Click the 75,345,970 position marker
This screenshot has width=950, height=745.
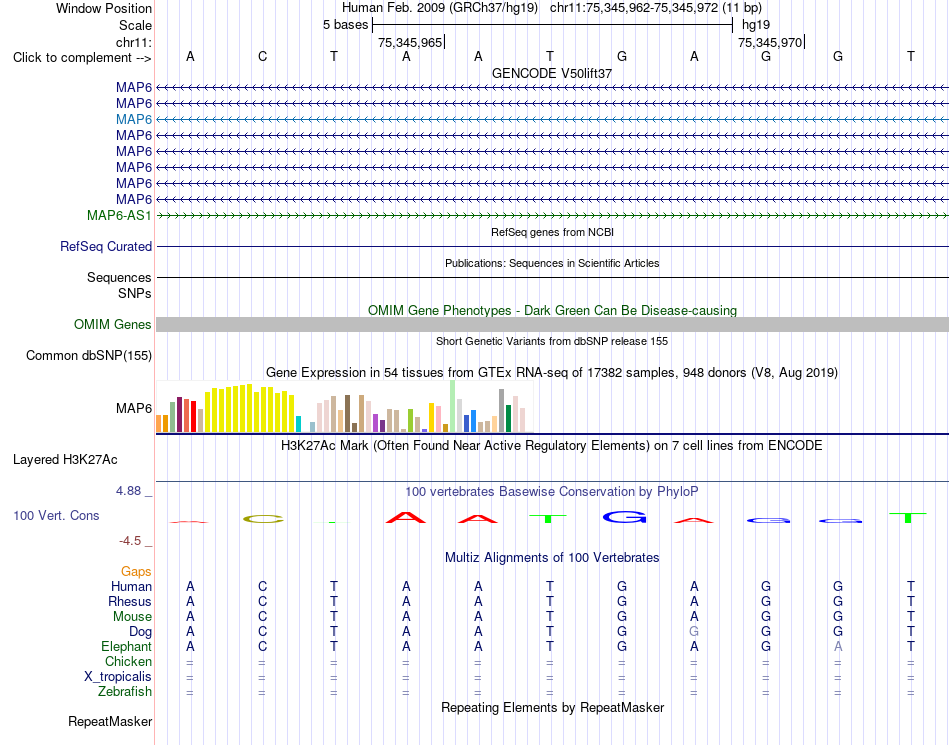(770, 42)
